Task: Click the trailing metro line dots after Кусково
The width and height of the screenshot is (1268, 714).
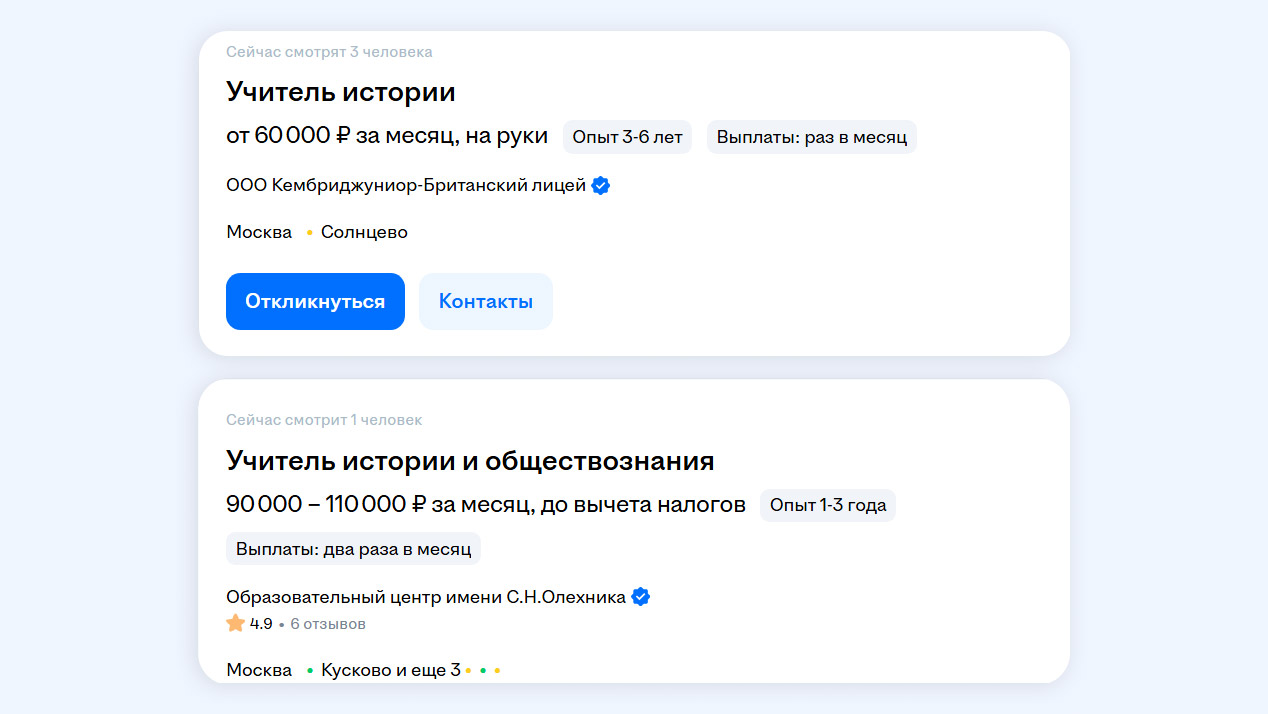Action: coord(483,670)
